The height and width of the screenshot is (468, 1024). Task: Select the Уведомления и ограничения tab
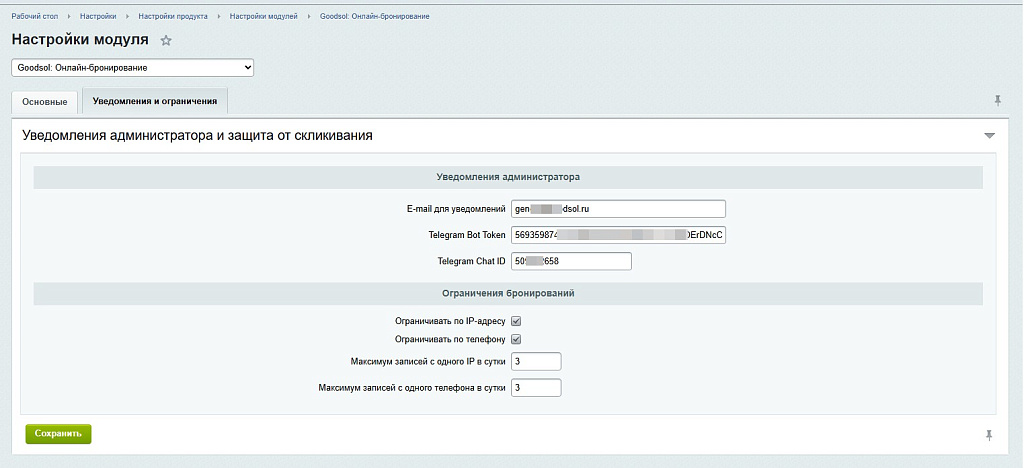pyautogui.click(x=155, y=101)
